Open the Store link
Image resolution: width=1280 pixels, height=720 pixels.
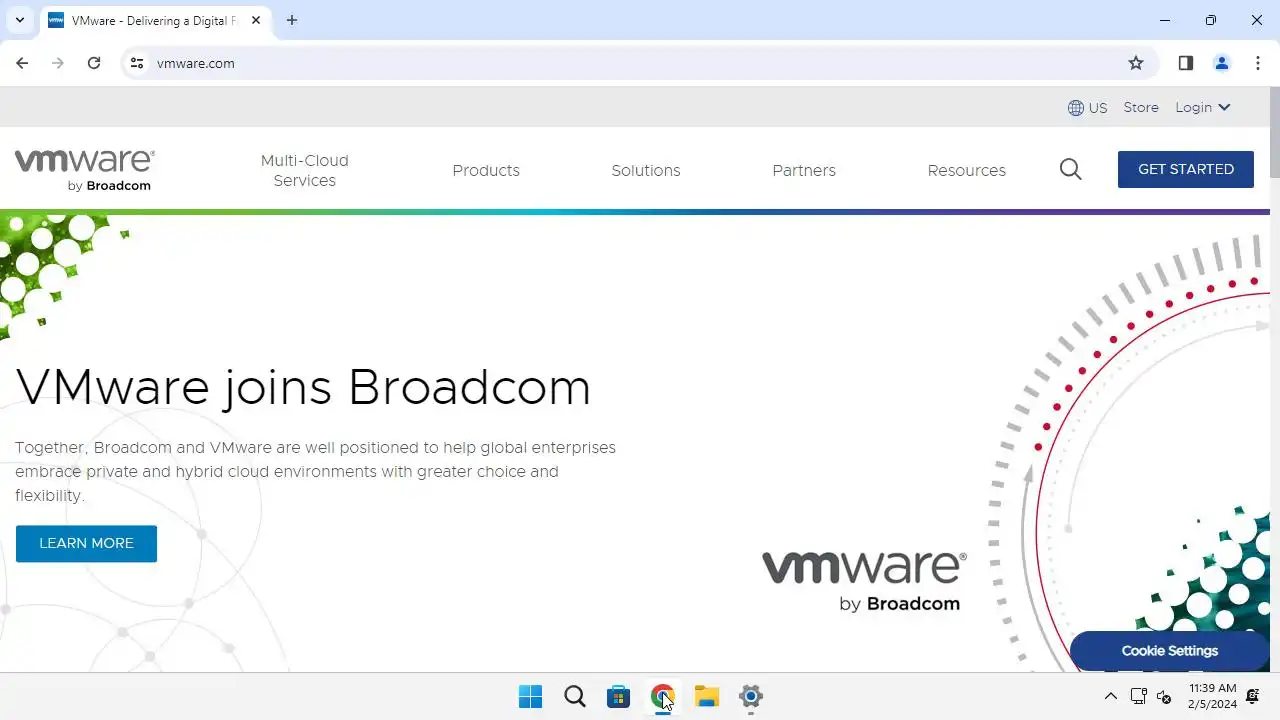click(x=1141, y=108)
